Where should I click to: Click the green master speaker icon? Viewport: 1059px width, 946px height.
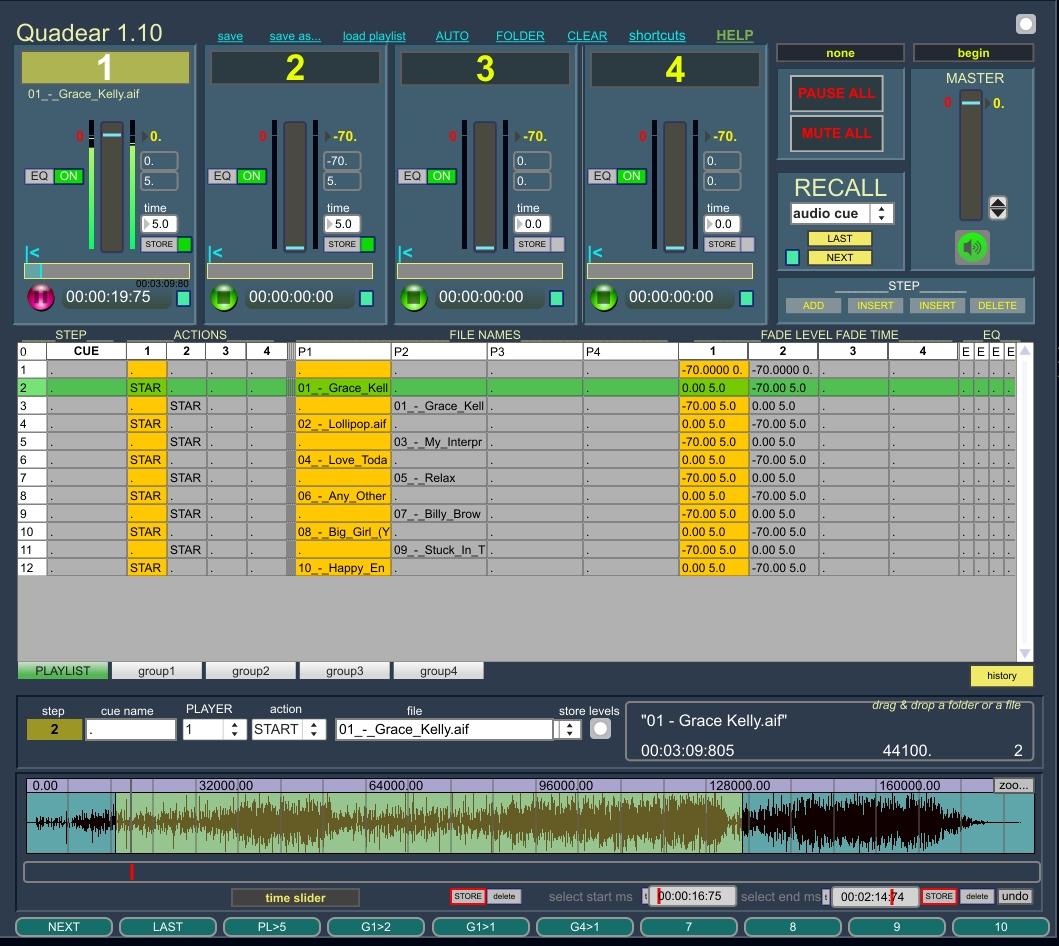point(971,246)
